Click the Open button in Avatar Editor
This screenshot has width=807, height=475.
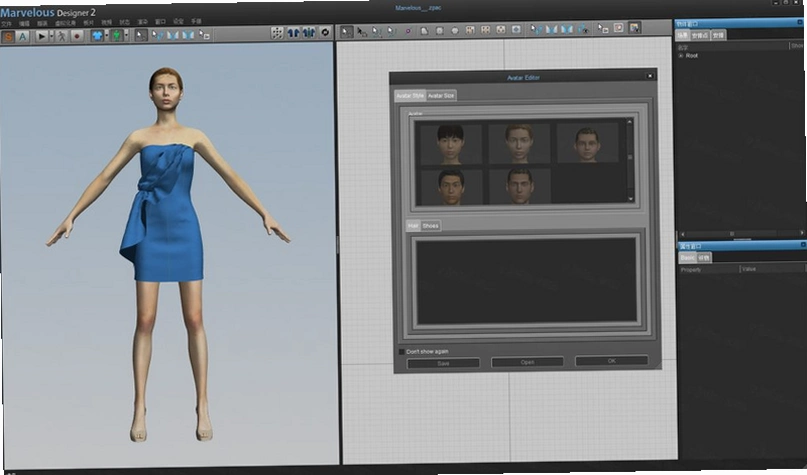point(528,362)
